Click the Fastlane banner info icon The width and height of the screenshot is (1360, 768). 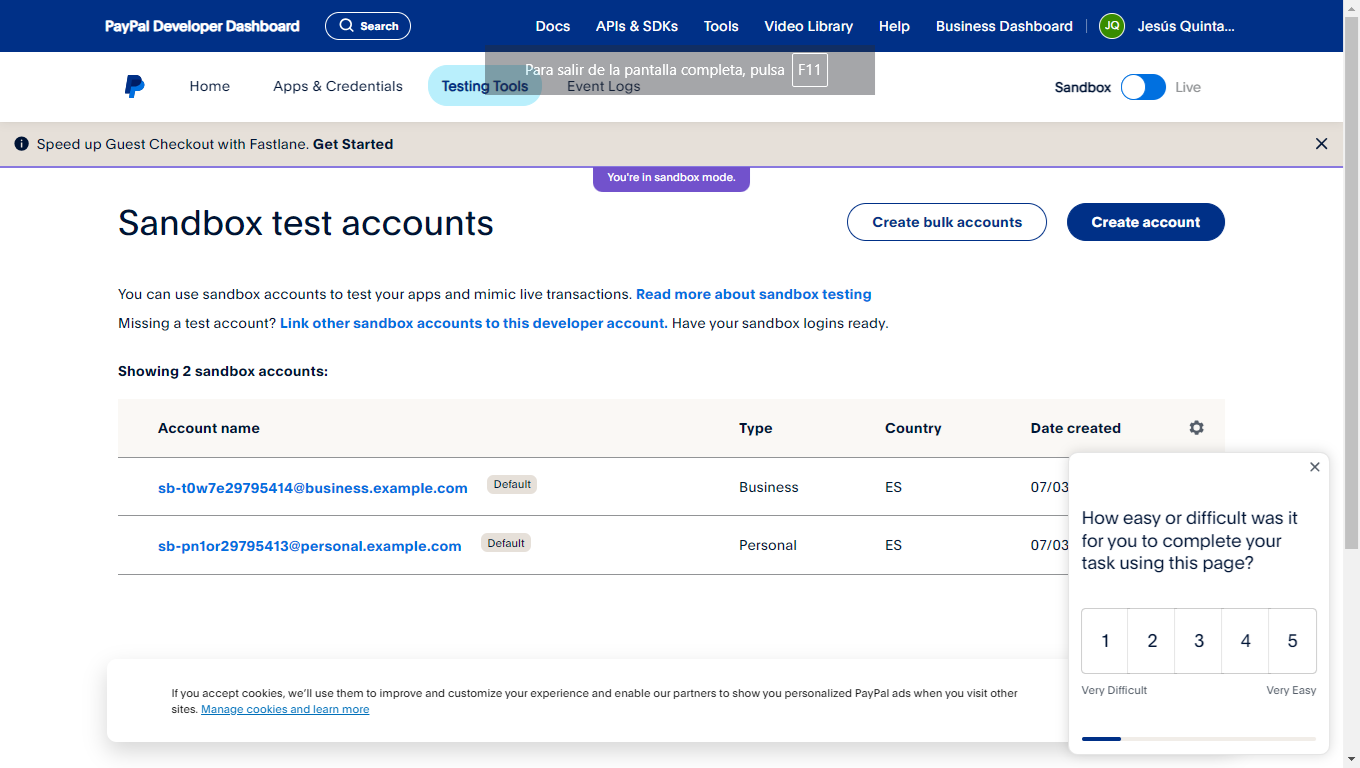point(22,144)
